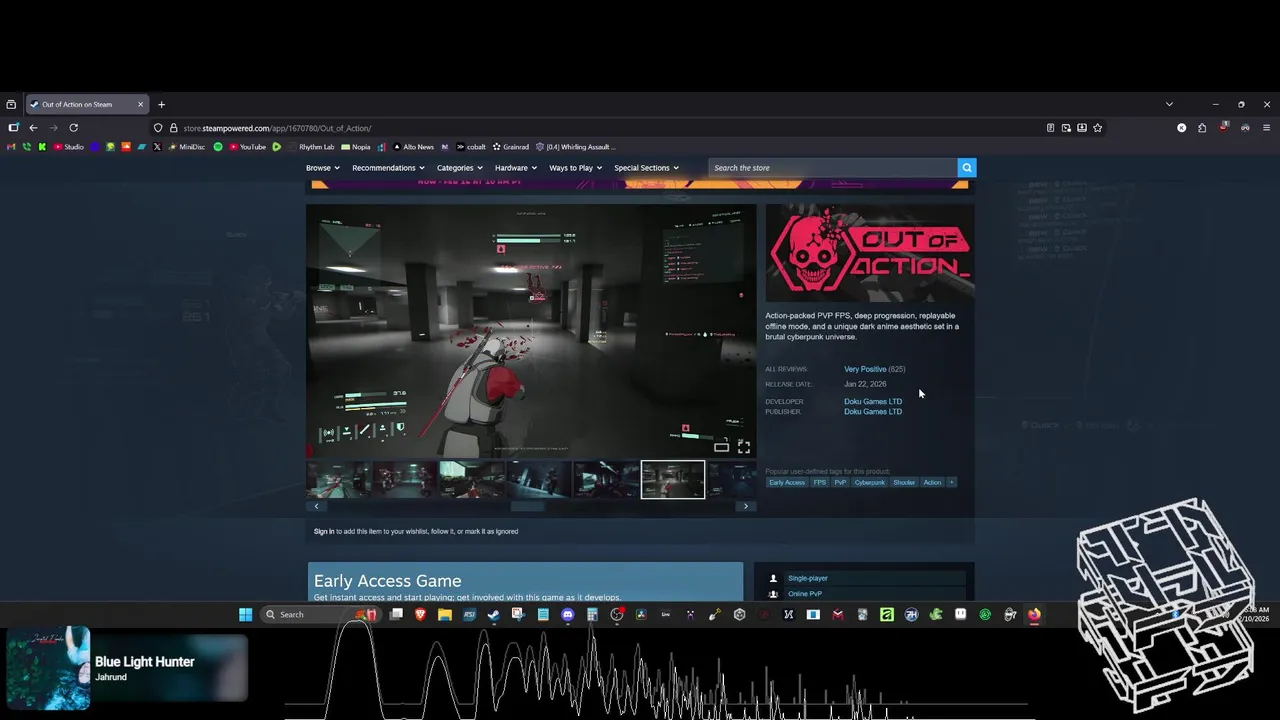1280x720 pixels.
Task: Open the Single-player feature link
Action: pyautogui.click(x=808, y=578)
